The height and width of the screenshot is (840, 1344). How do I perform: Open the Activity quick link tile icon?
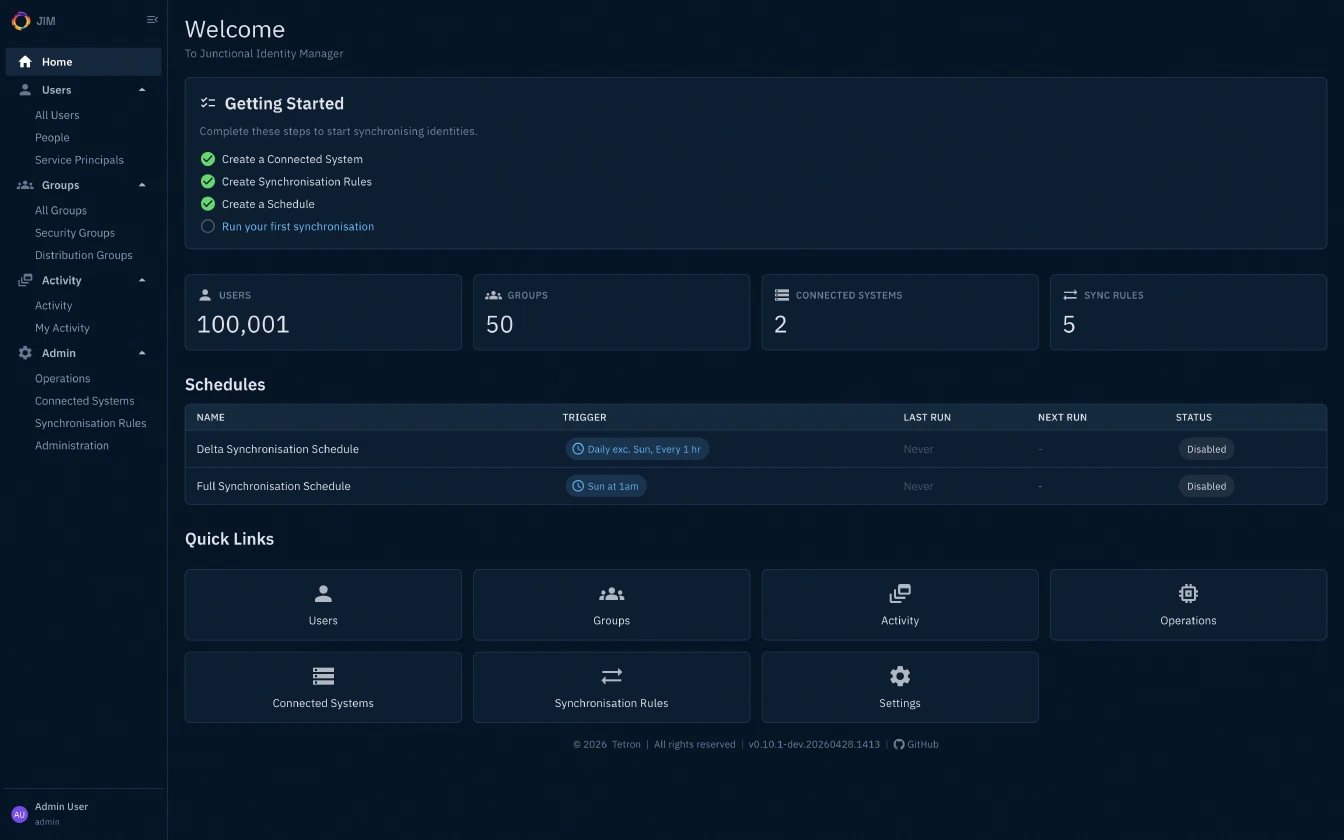[899, 593]
